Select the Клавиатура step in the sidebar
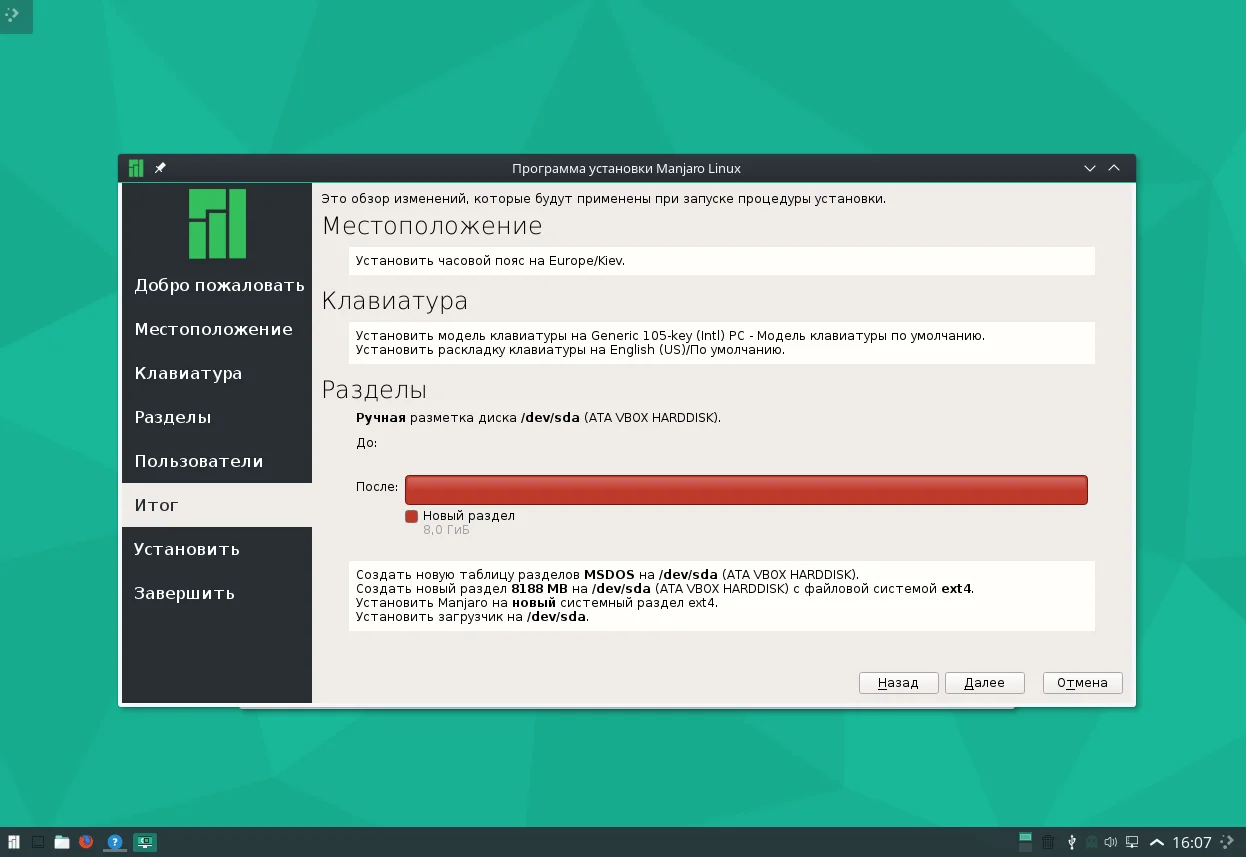 tap(217, 373)
